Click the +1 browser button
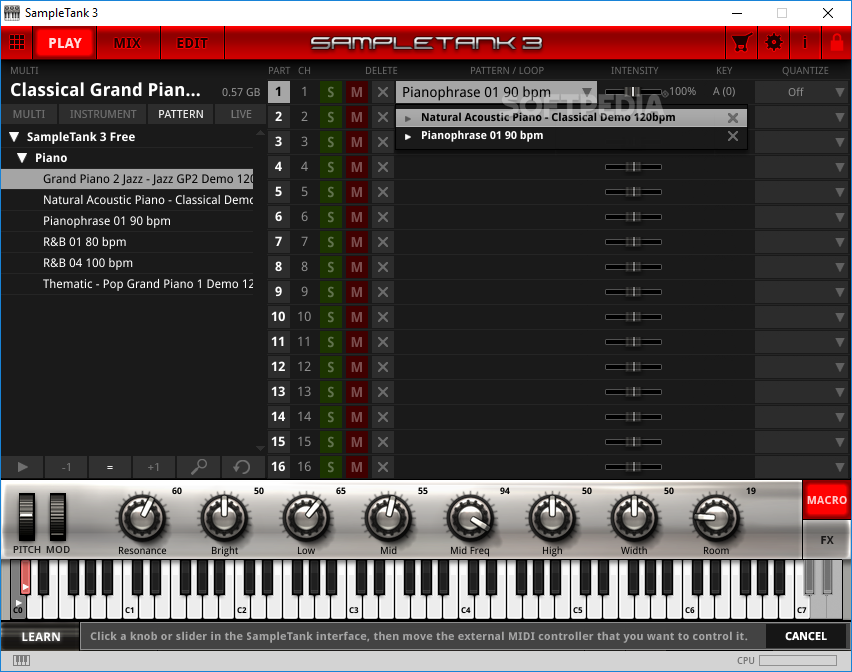Screen dimensions: 852x672 point(154,467)
